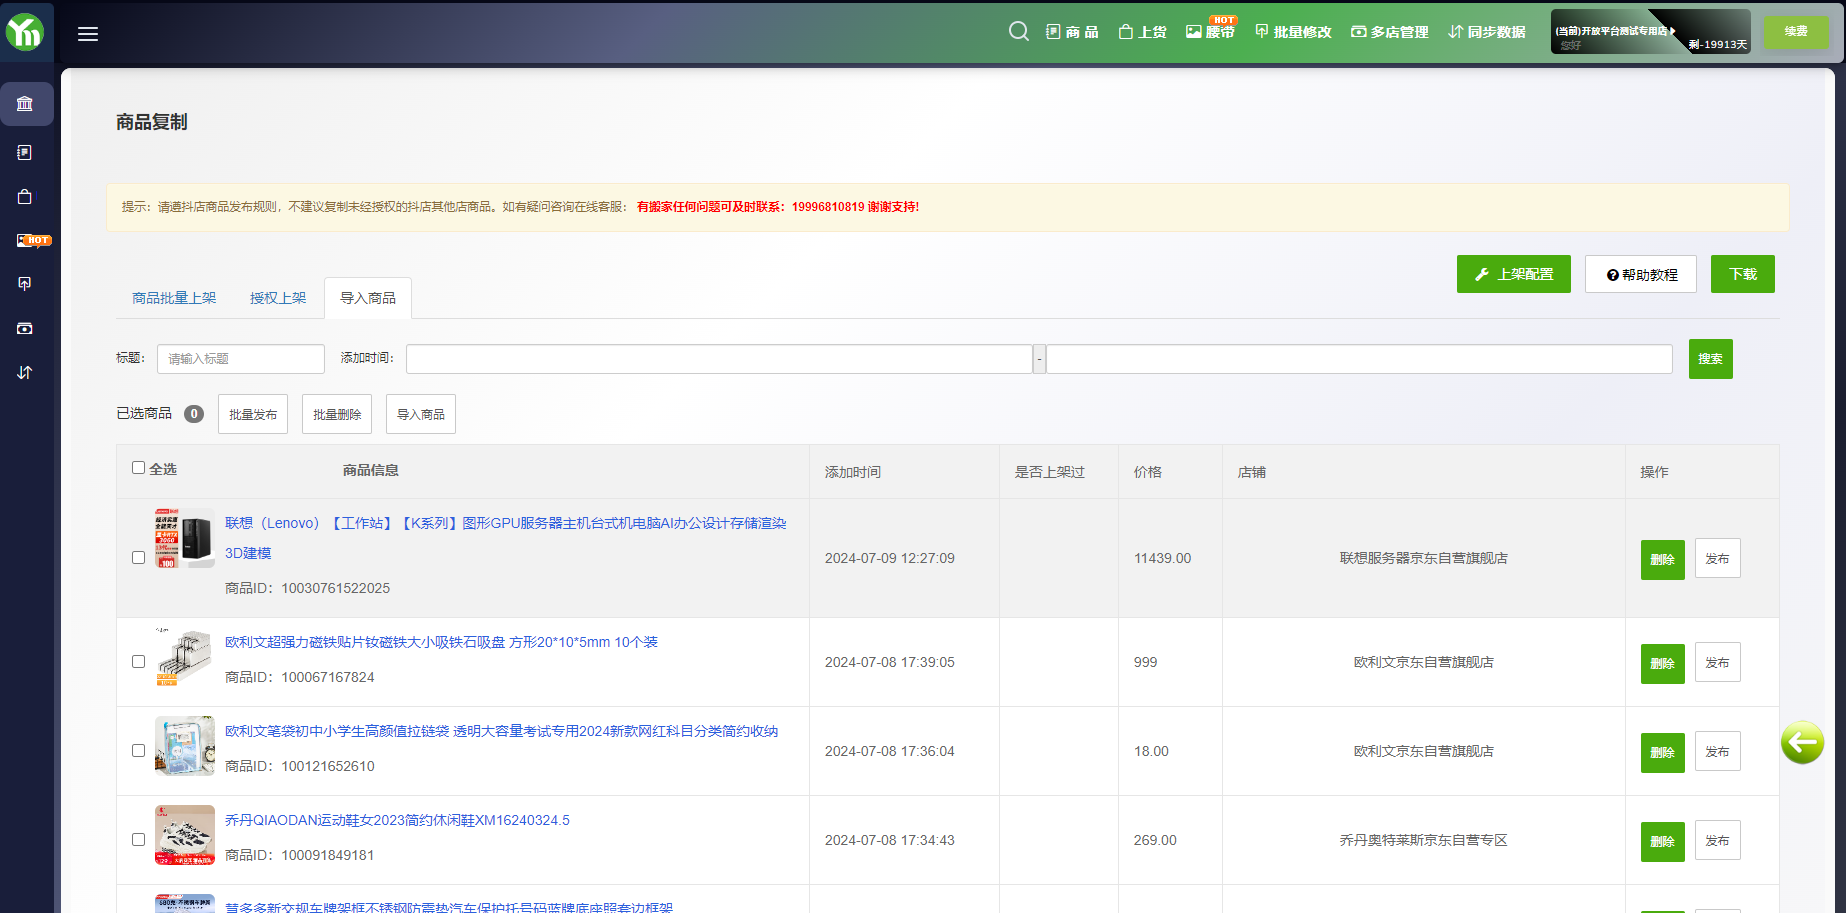1846x913 pixels.
Task: Click the 请输入标题 title input field
Action: click(240, 359)
